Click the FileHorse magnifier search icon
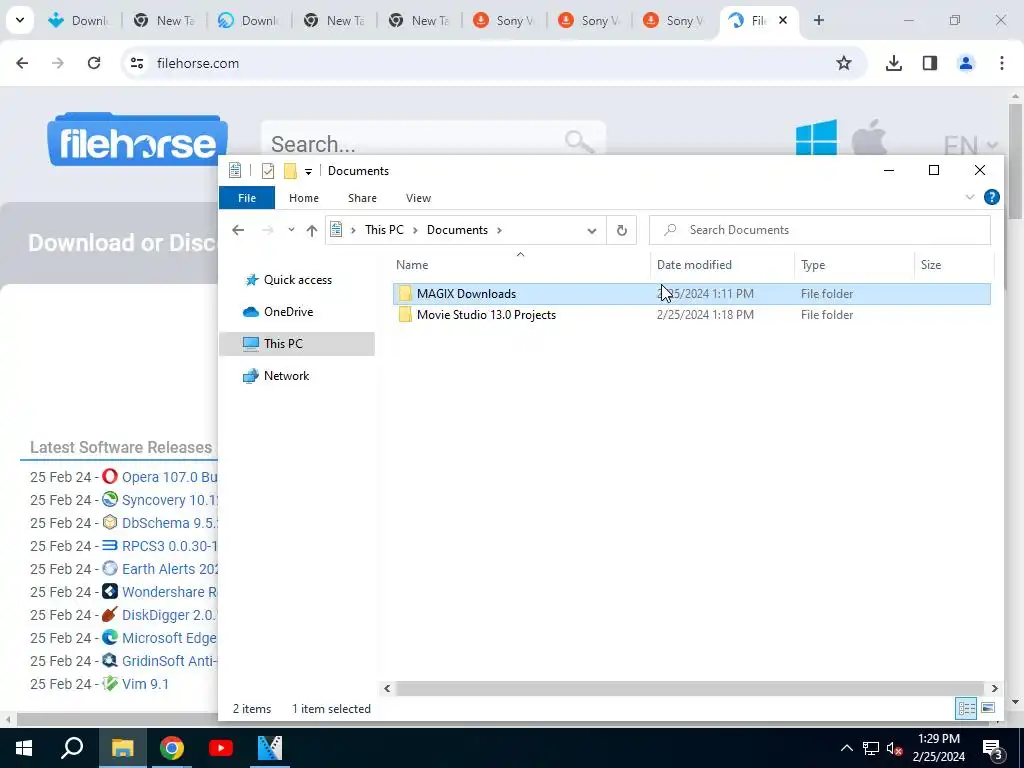The height and width of the screenshot is (768, 1024). (x=579, y=142)
